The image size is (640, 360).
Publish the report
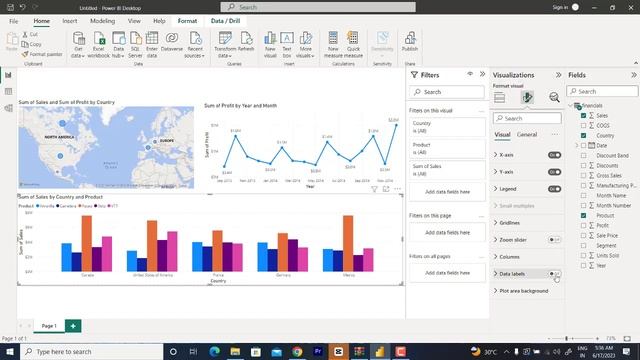(410, 42)
